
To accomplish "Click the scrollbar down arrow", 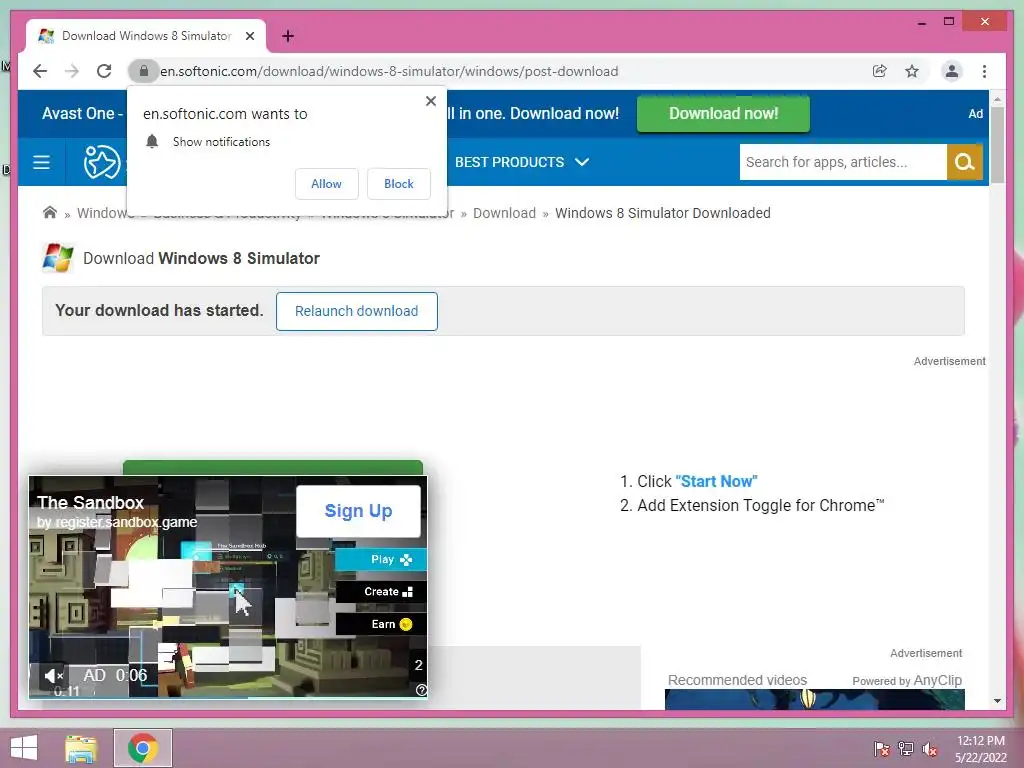I will coord(997,701).
